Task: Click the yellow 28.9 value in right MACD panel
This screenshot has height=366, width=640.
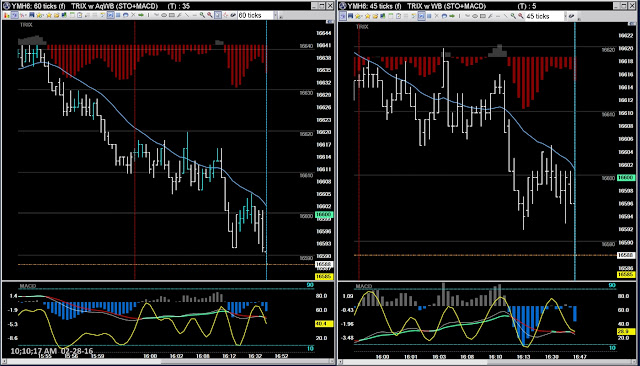Action: click(x=625, y=332)
